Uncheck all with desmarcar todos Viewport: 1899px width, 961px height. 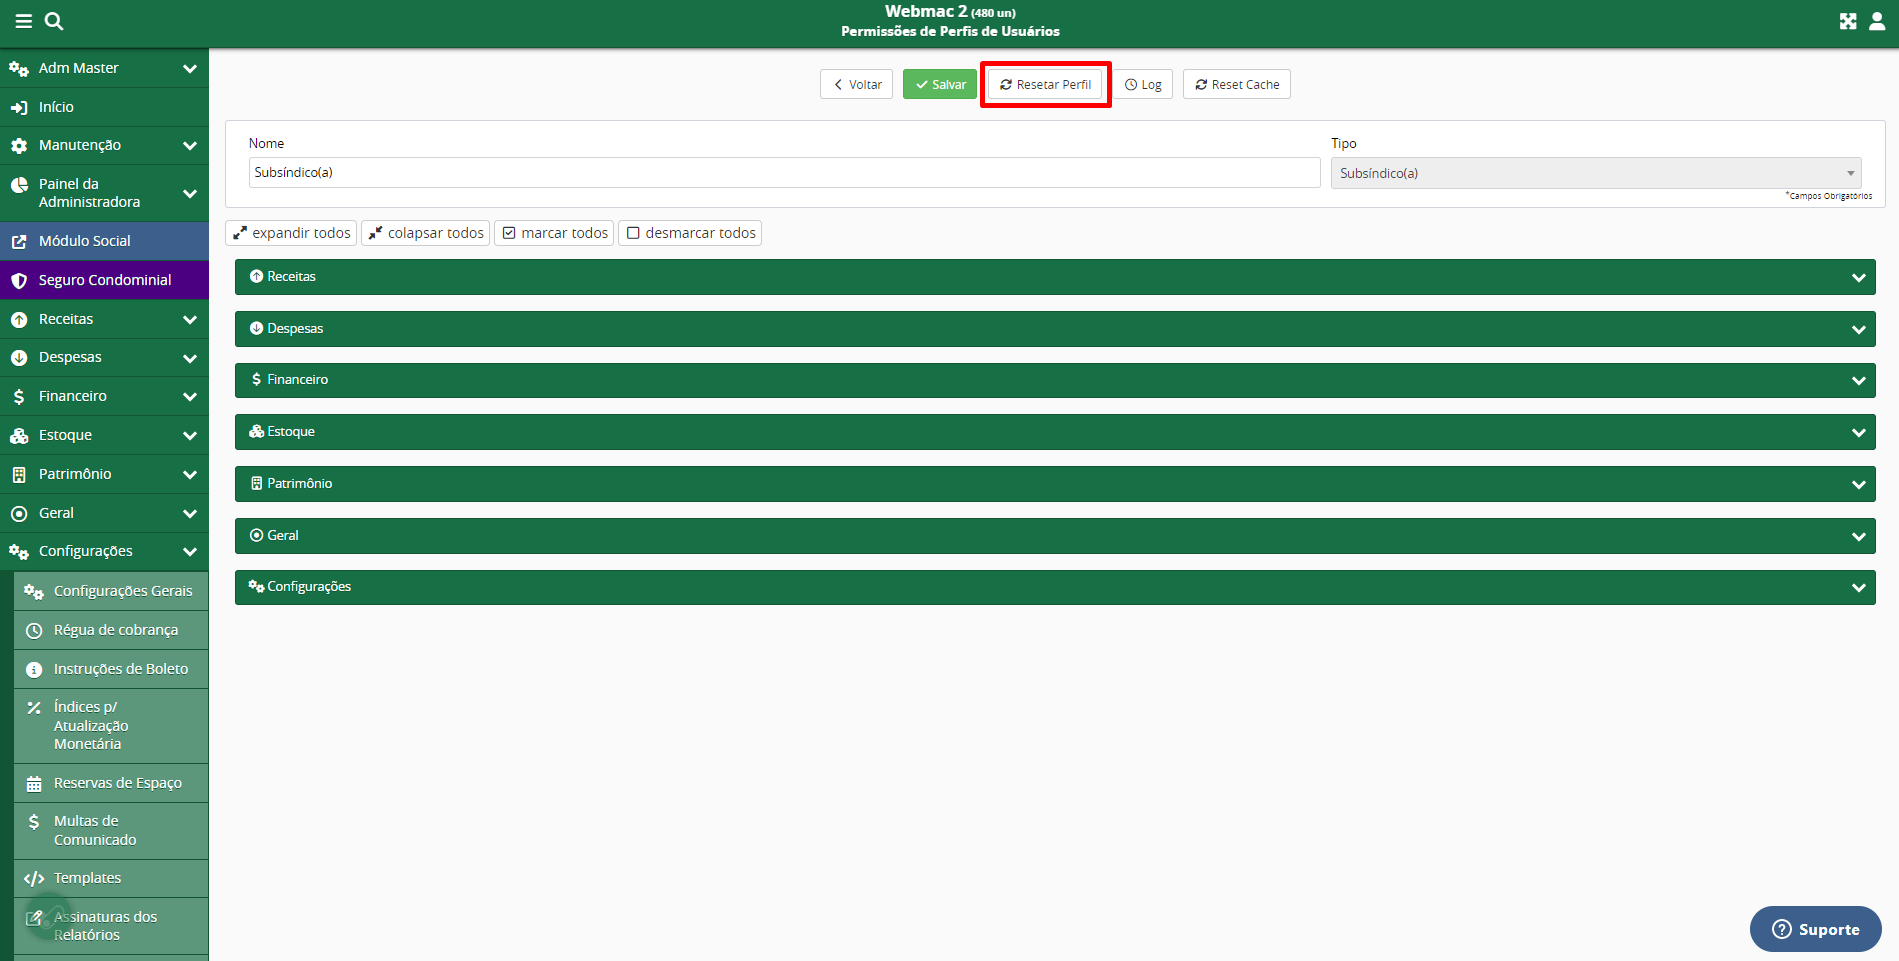pyautogui.click(x=690, y=233)
